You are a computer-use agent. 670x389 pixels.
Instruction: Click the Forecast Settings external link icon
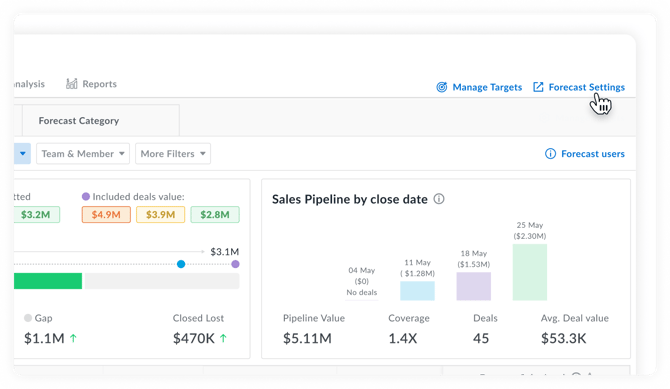(538, 87)
